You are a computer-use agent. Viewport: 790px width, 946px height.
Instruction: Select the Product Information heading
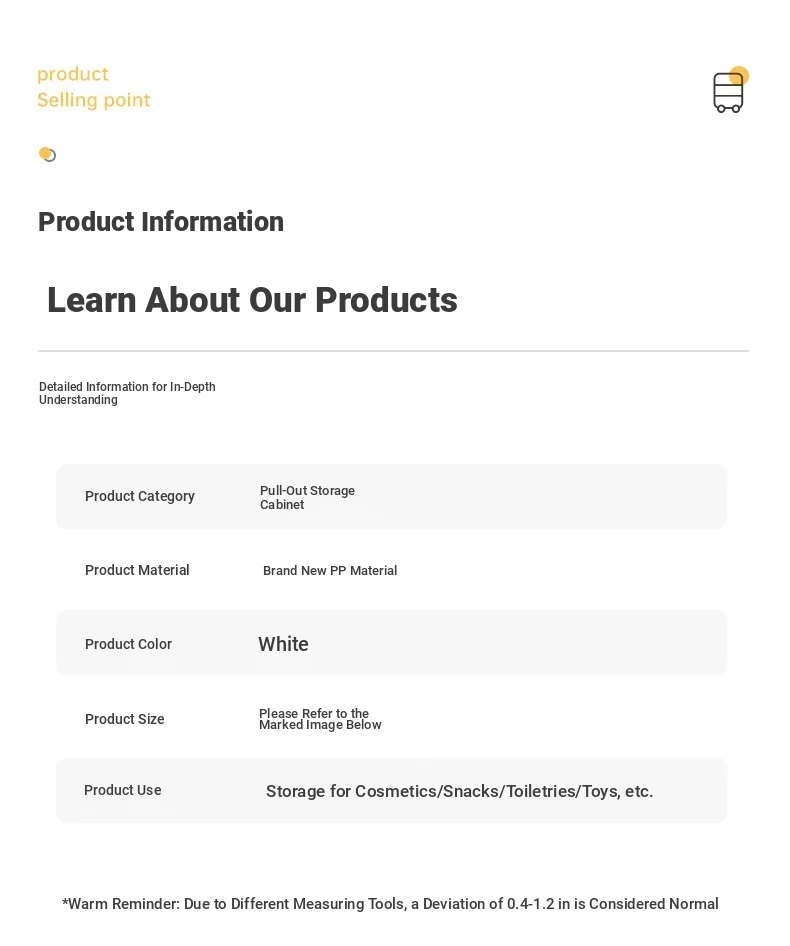161,221
